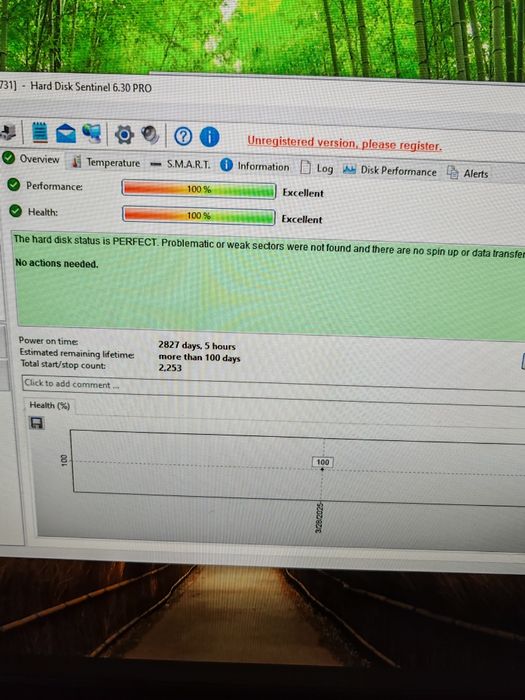Switch to the Information tab
The width and height of the screenshot is (525, 700).
(x=255, y=166)
